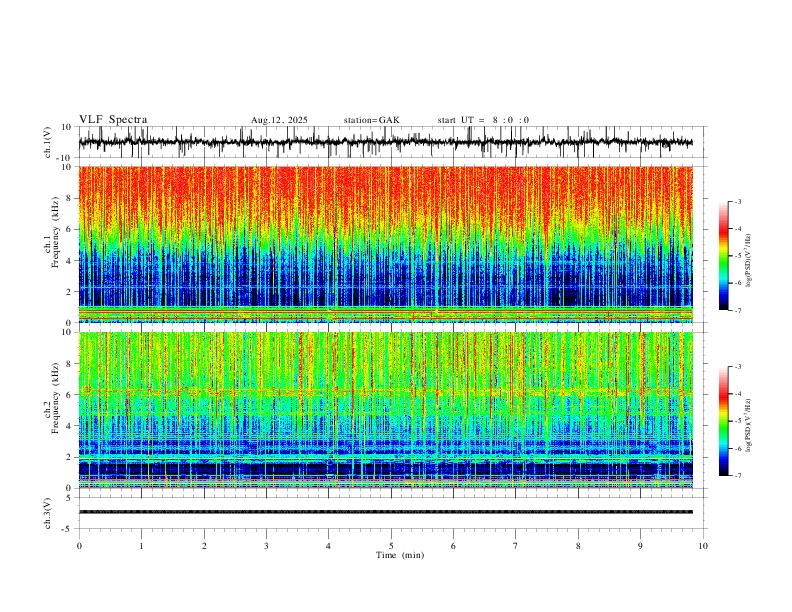Click the "-5" label on ch.1 colorbar
The image size is (792, 612).
pyautogui.click(x=738, y=256)
